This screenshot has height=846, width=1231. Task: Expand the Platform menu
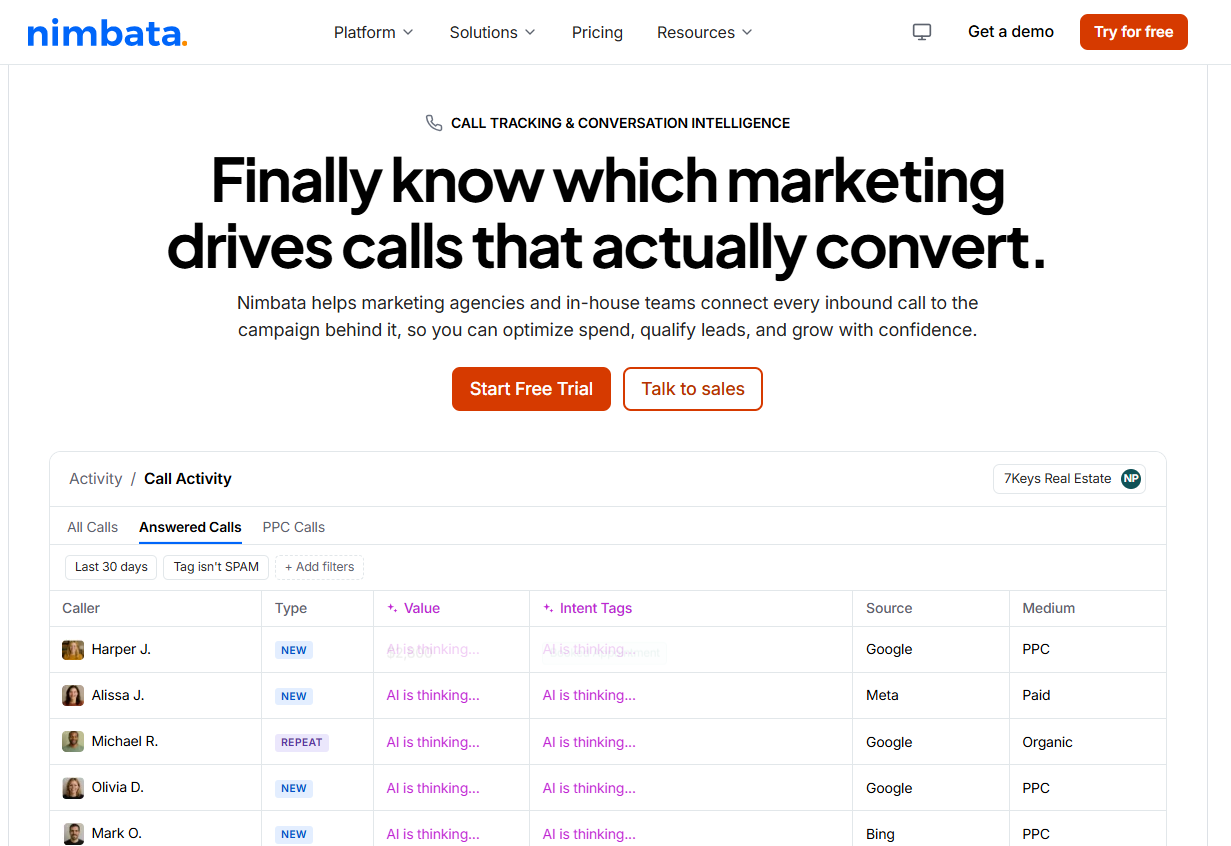click(x=373, y=32)
